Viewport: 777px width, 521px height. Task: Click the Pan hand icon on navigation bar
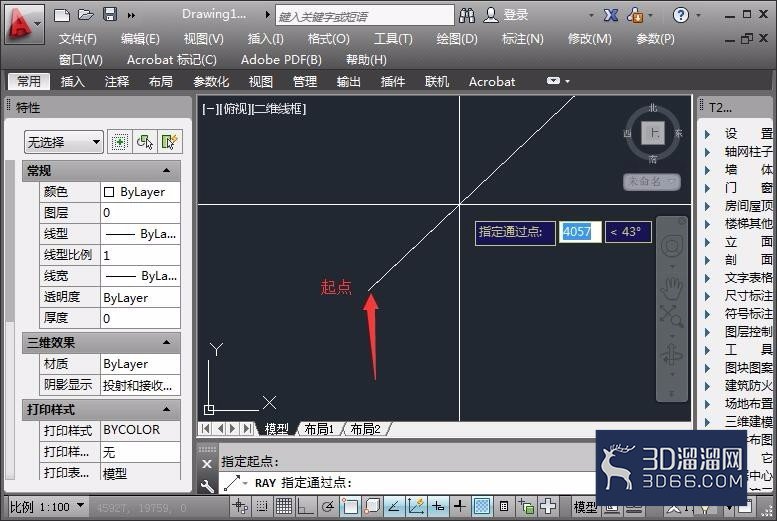tap(671, 289)
